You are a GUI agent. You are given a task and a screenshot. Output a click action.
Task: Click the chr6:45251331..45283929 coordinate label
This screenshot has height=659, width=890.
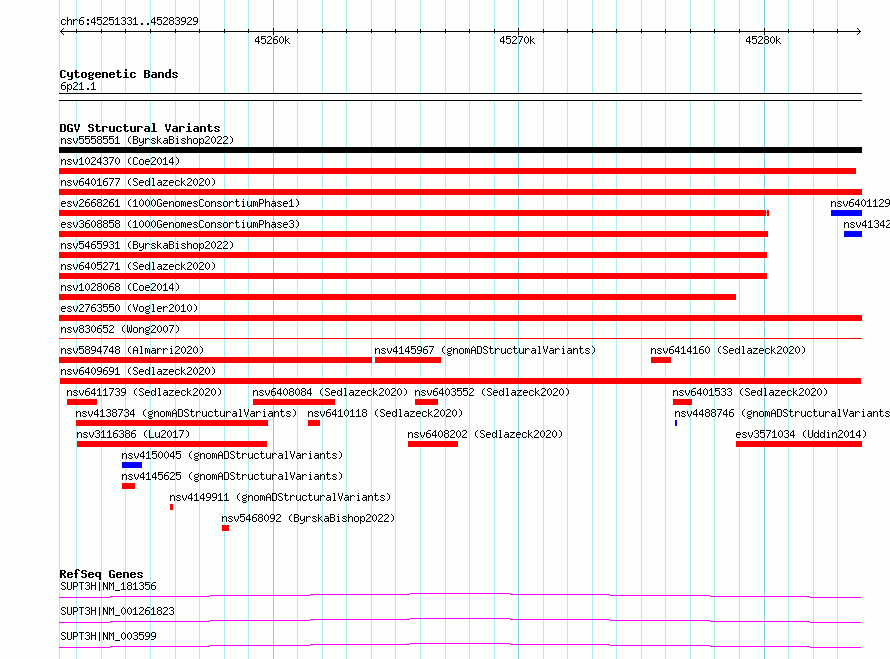tap(129, 21)
